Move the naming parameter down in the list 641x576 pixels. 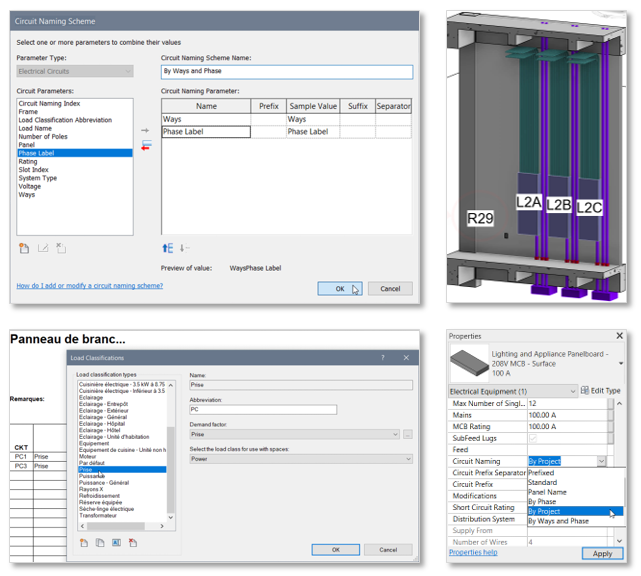184,248
